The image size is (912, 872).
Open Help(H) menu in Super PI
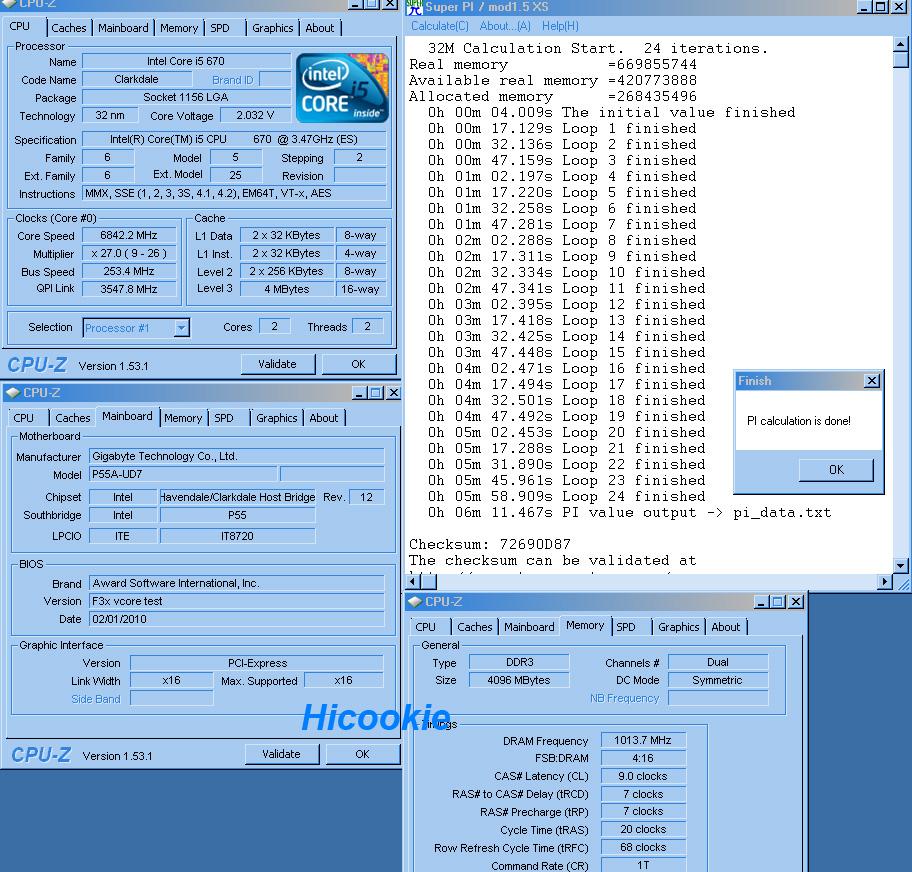point(560,26)
